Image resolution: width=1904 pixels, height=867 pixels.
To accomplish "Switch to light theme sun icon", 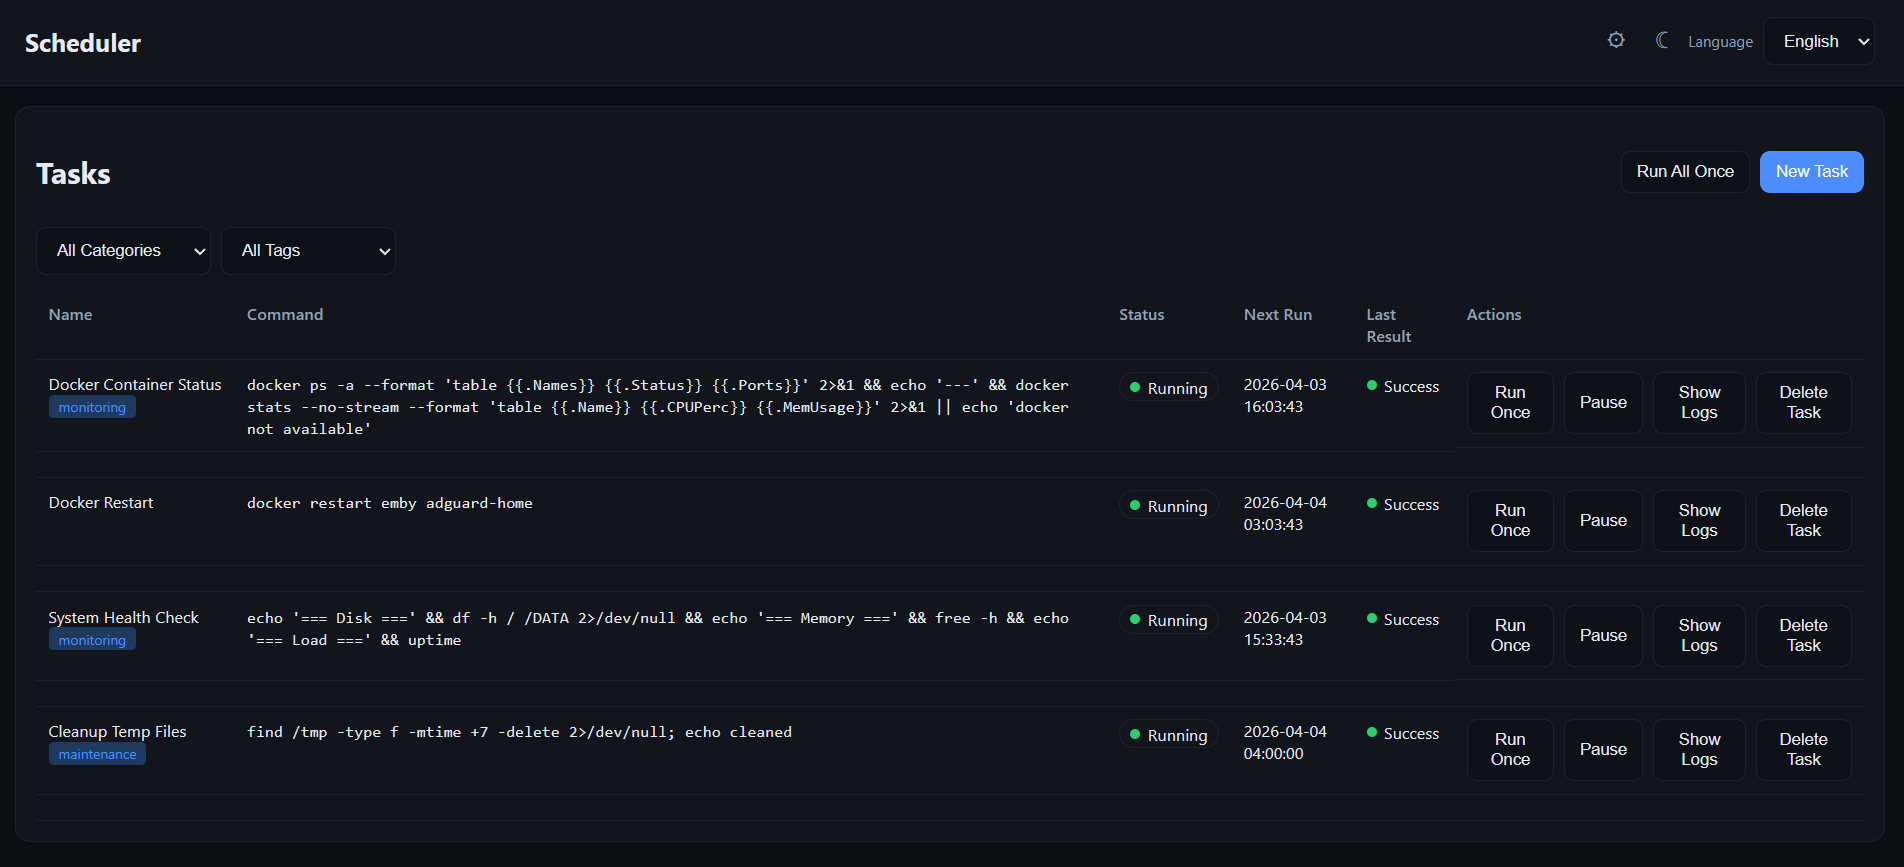I will click(x=1616, y=40).
